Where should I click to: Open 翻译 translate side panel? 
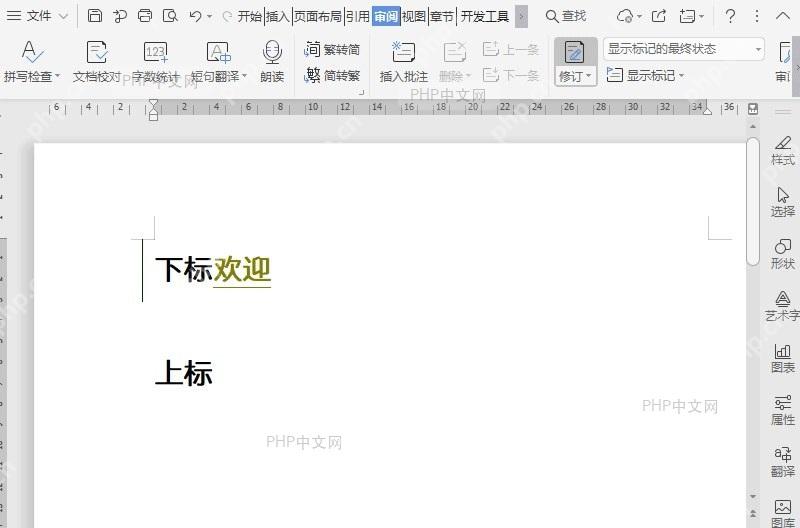coord(783,462)
